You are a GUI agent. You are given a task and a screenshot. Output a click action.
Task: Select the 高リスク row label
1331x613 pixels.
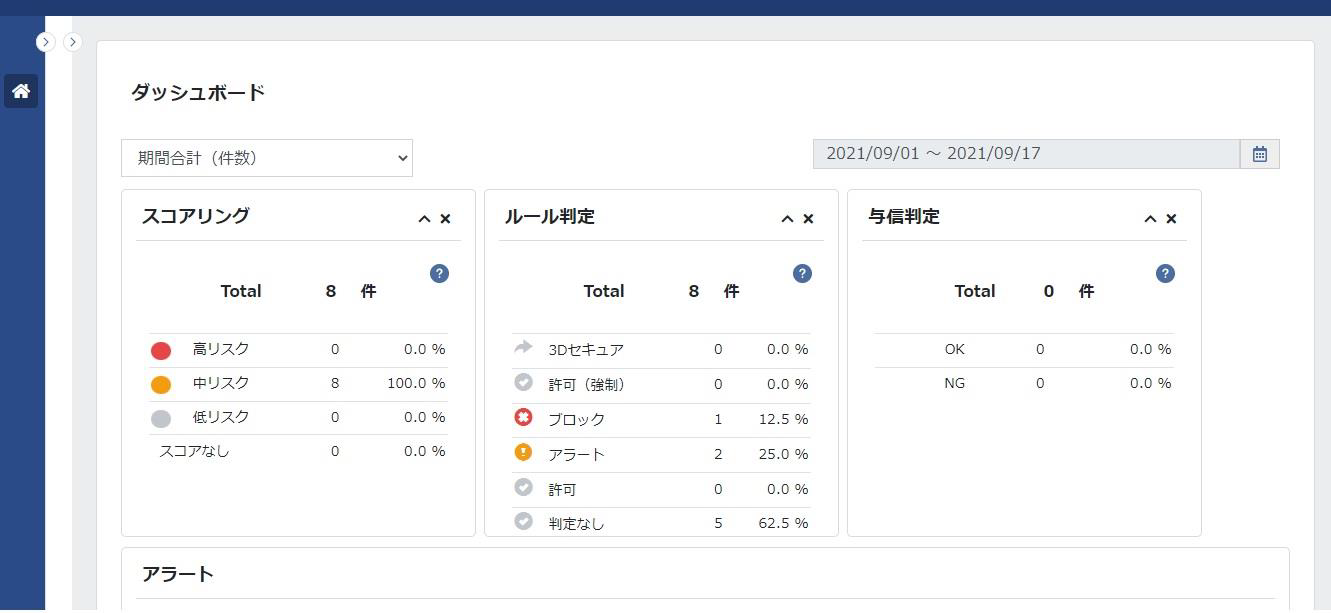point(221,349)
